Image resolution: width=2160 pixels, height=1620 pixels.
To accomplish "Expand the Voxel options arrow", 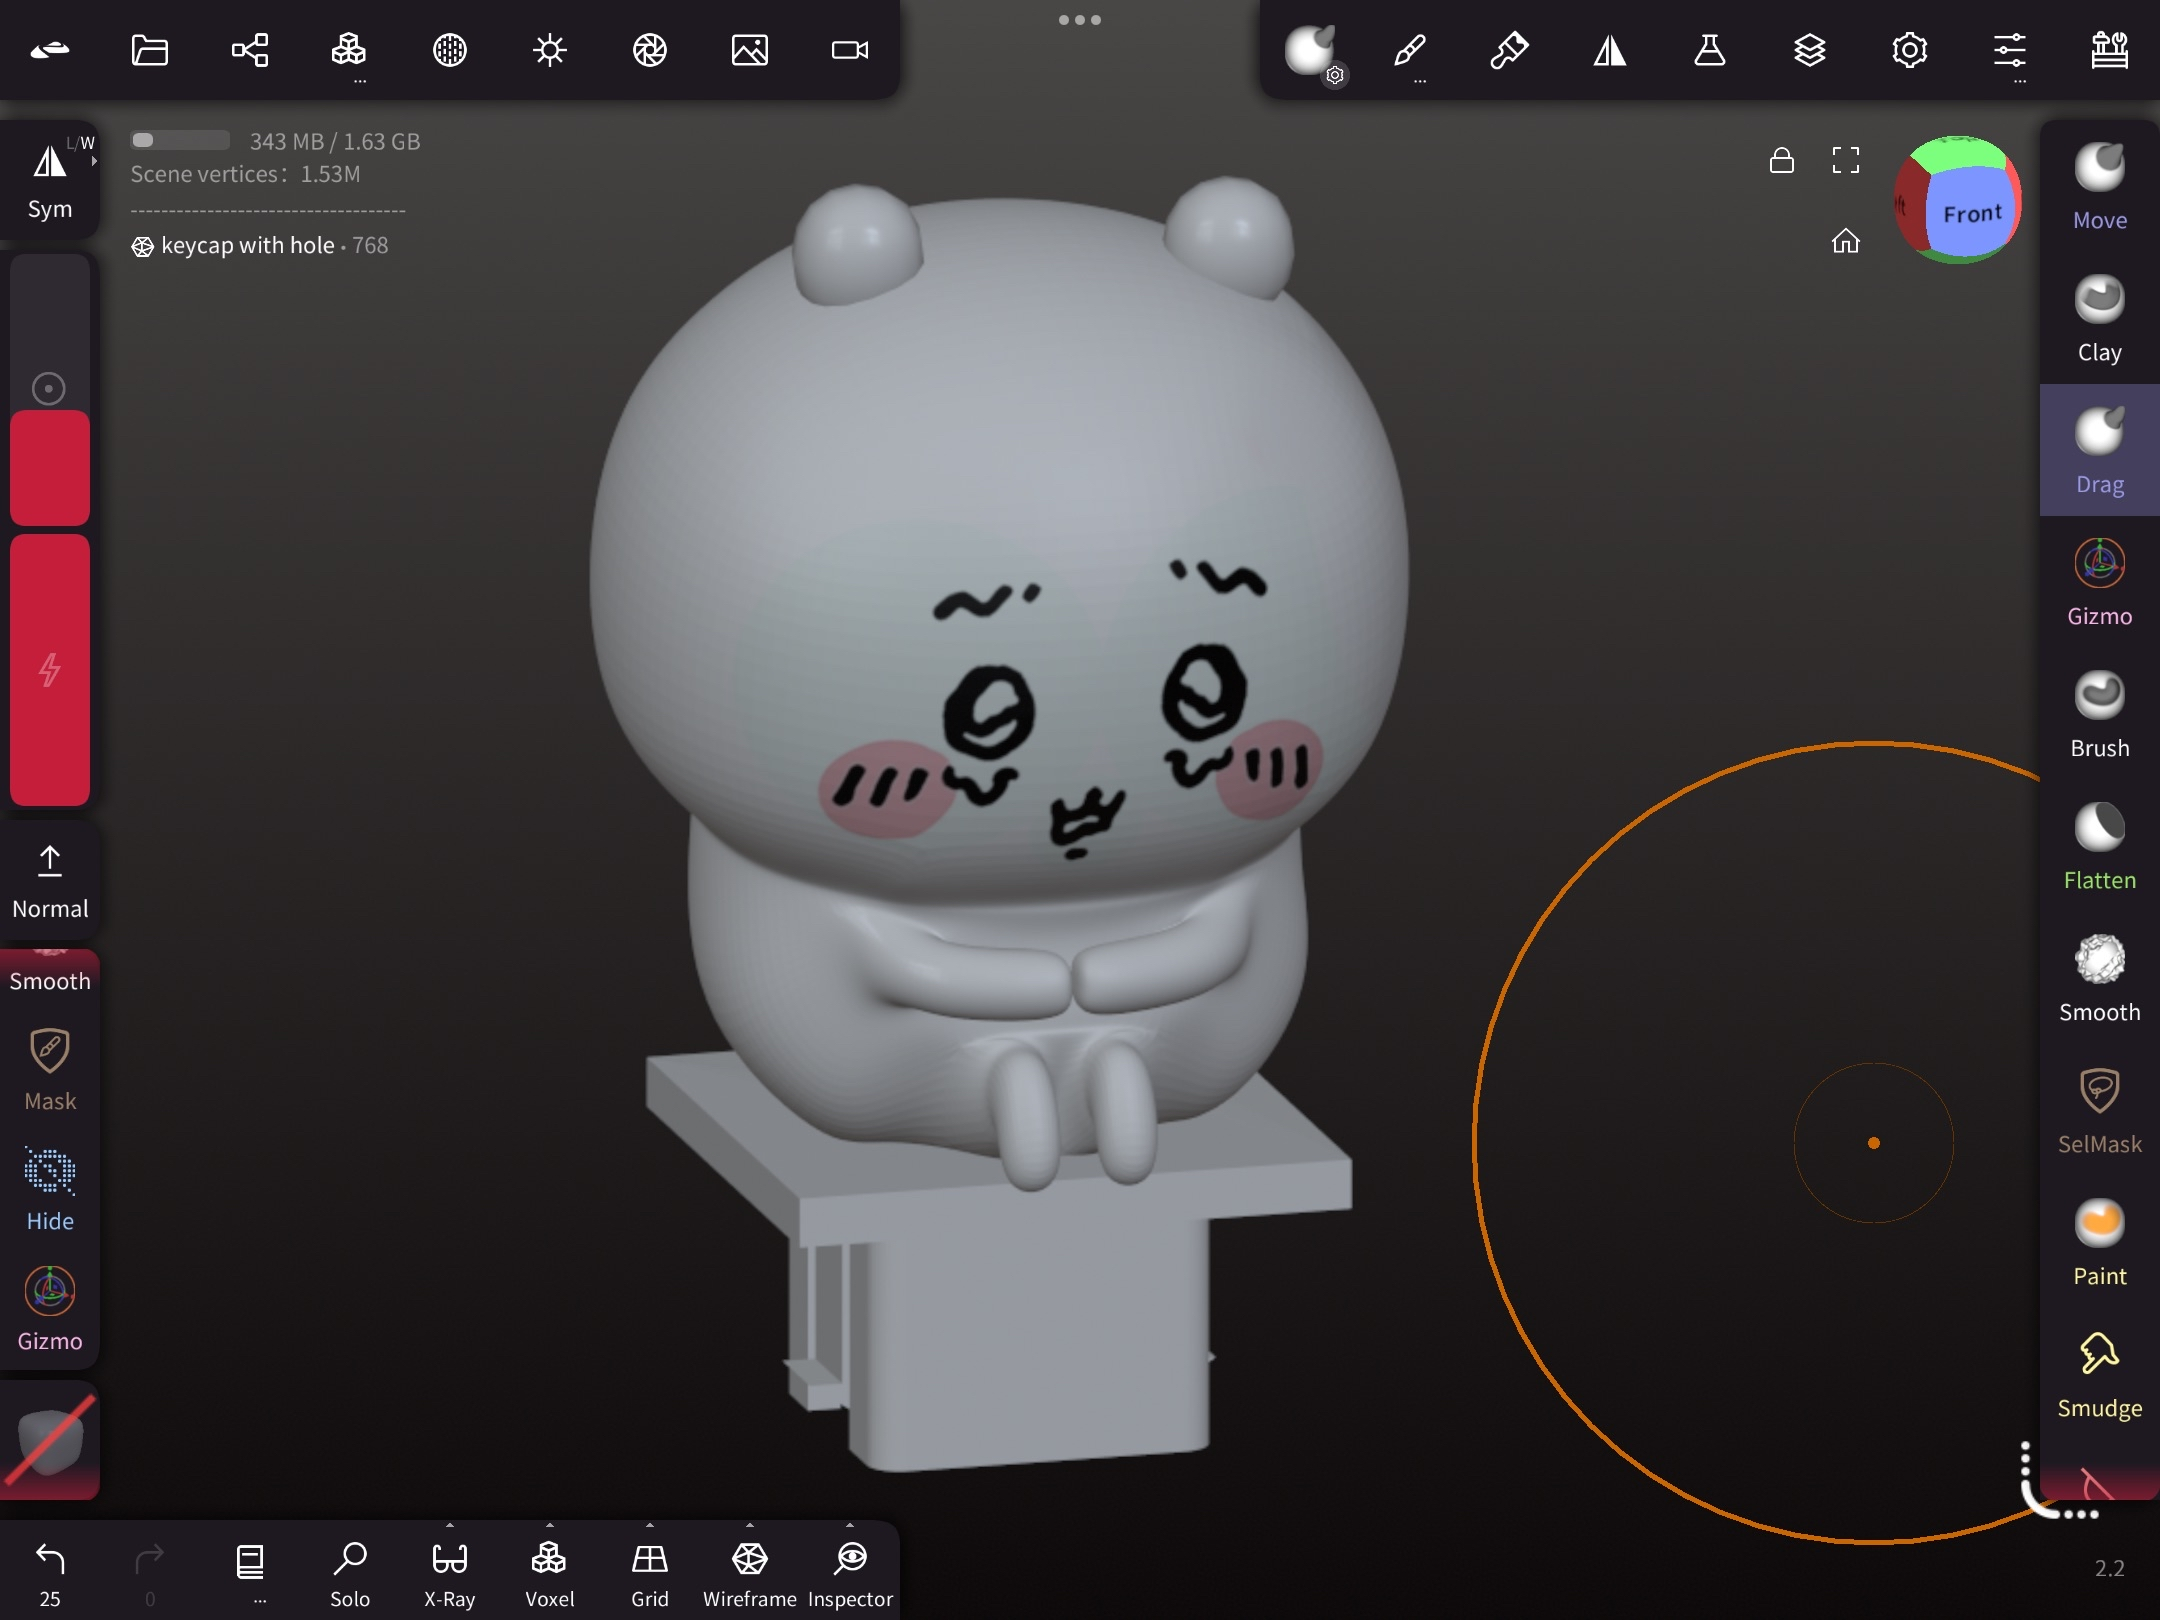I will click(x=549, y=1526).
